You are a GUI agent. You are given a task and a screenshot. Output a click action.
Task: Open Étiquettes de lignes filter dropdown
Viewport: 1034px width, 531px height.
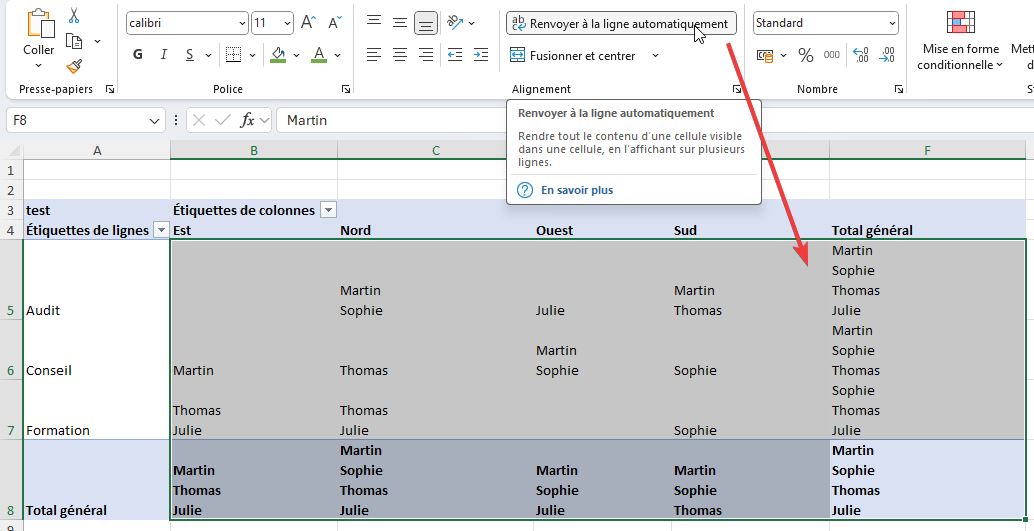(160, 230)
